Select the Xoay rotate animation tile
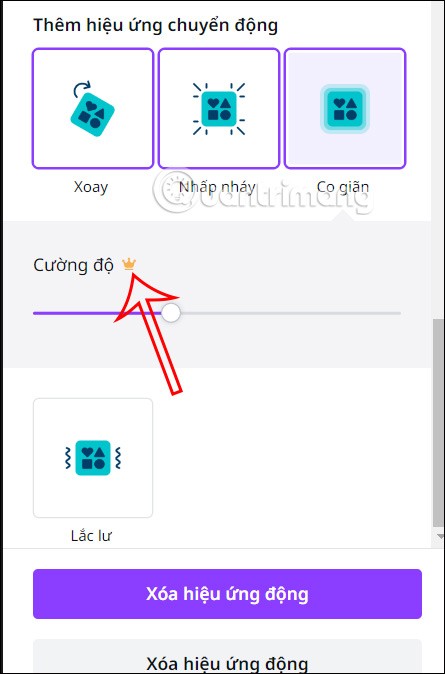Screen dimensions: 445x674 pos(93,108)
